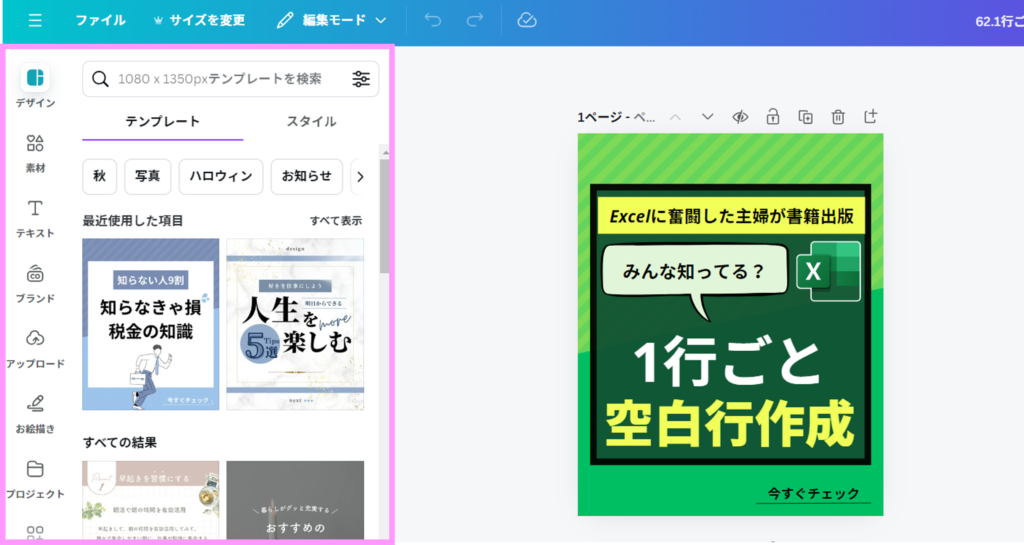Open the 素材 elements panel
This screenshot has height=545, width=1024.
[x=35, y=152]
